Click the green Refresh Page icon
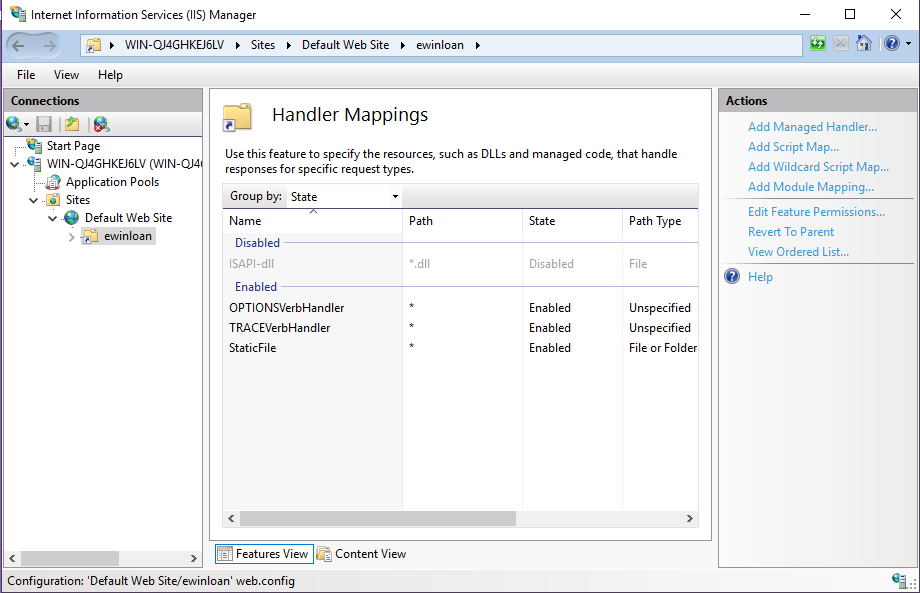Image resolution: width=920 pixels, height=593 pixels. click(x=818, y=43)
